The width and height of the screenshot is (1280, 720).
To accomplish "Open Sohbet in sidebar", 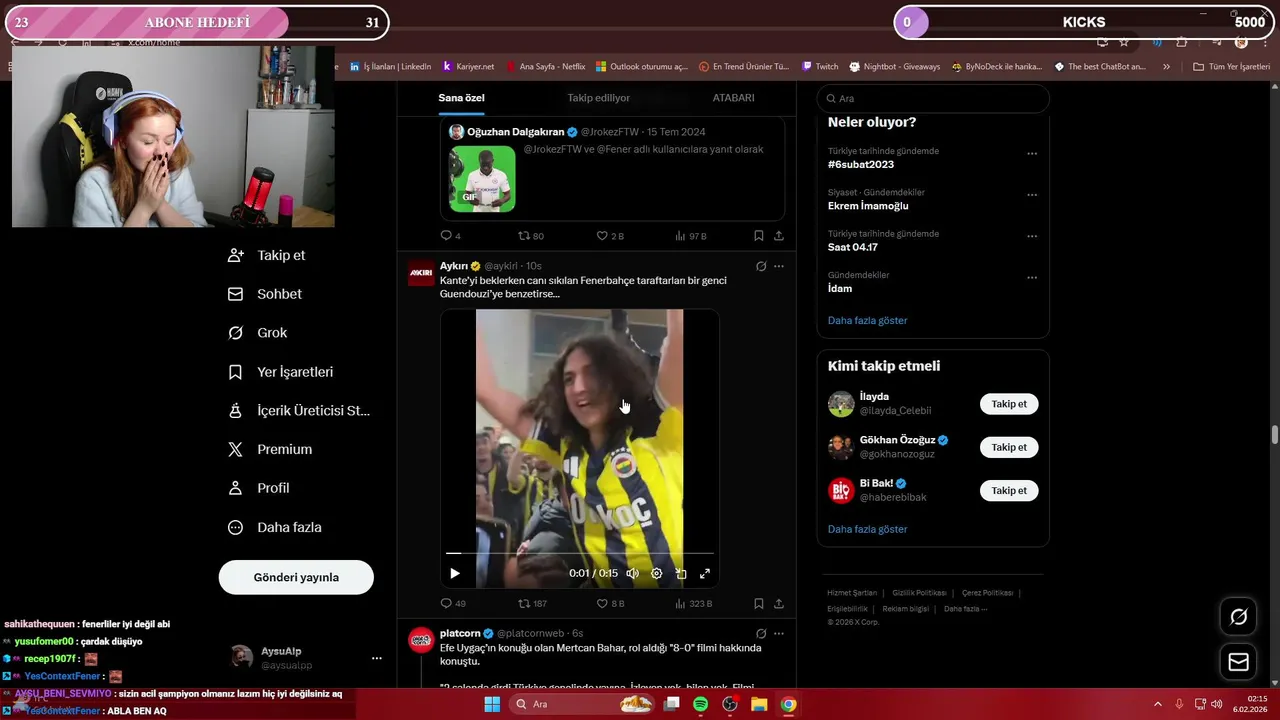I will pyautogui.click(x=265, y=294).
